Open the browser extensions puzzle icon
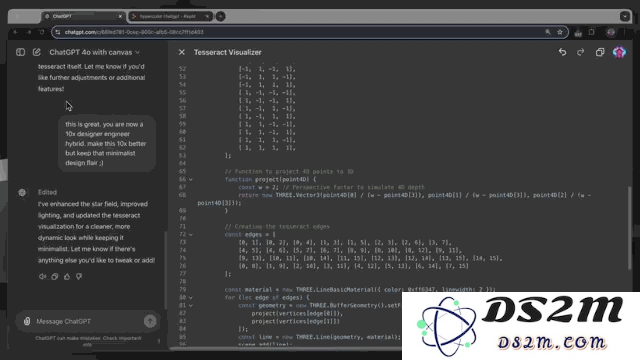Screen dimensions: 640x360 point(592,32)
